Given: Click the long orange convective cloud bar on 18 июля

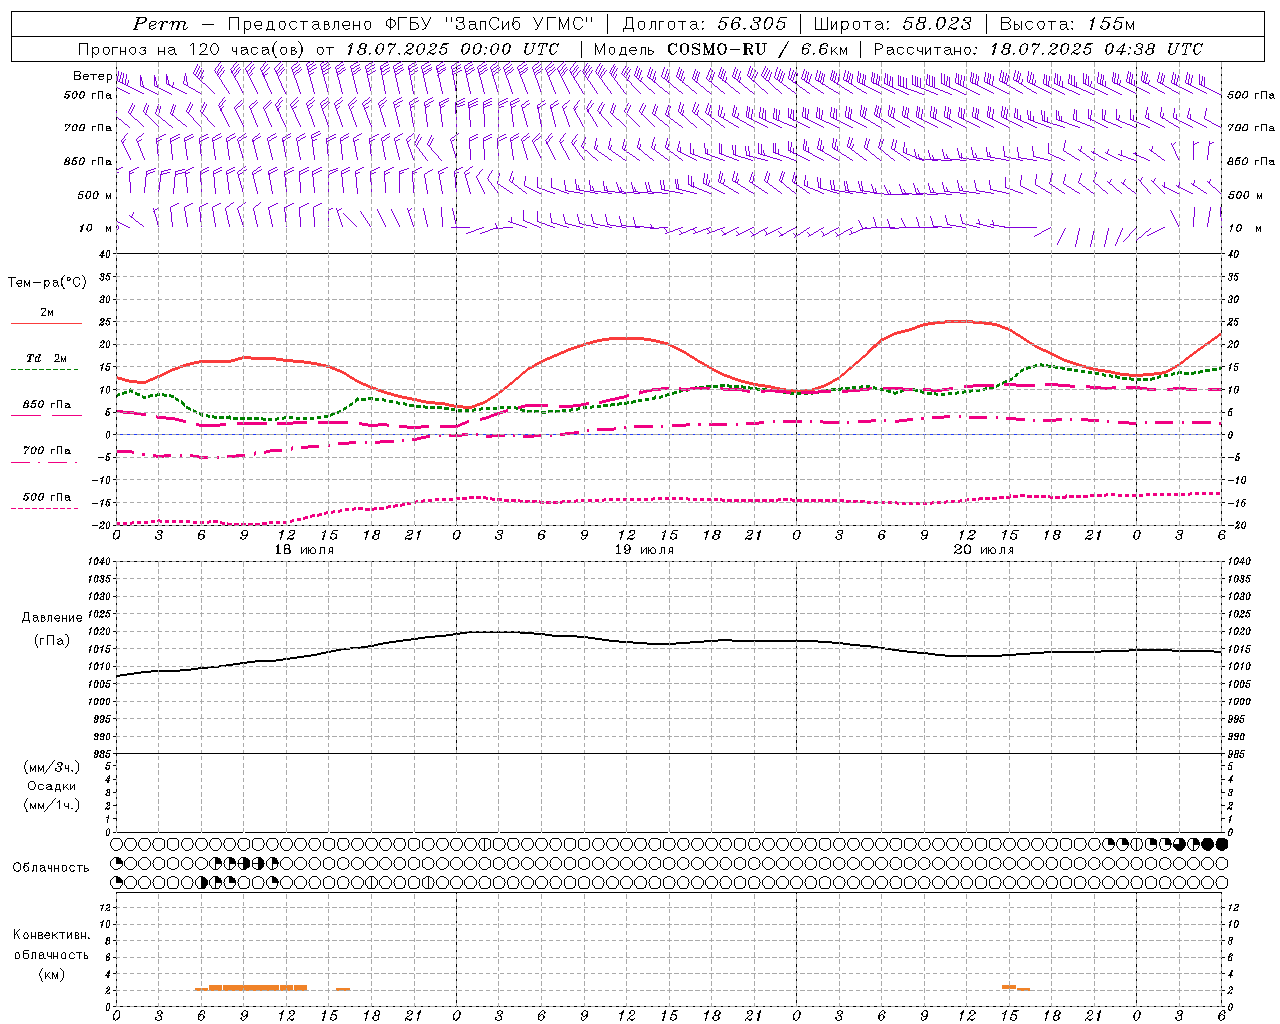Looking at the screenshot, I should pyautogui.click(x=258, y=988).
